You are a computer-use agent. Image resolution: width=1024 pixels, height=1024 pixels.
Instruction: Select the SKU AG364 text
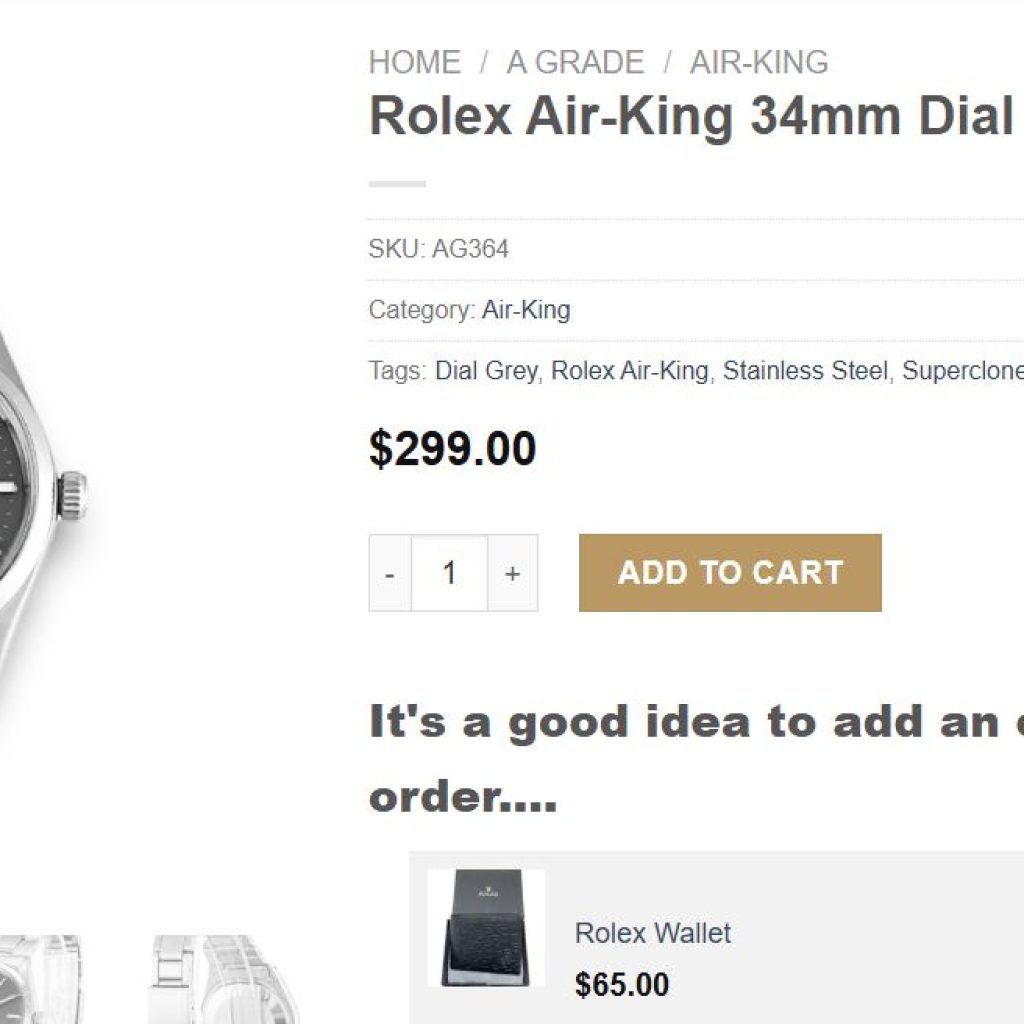[x=440, y=250]
